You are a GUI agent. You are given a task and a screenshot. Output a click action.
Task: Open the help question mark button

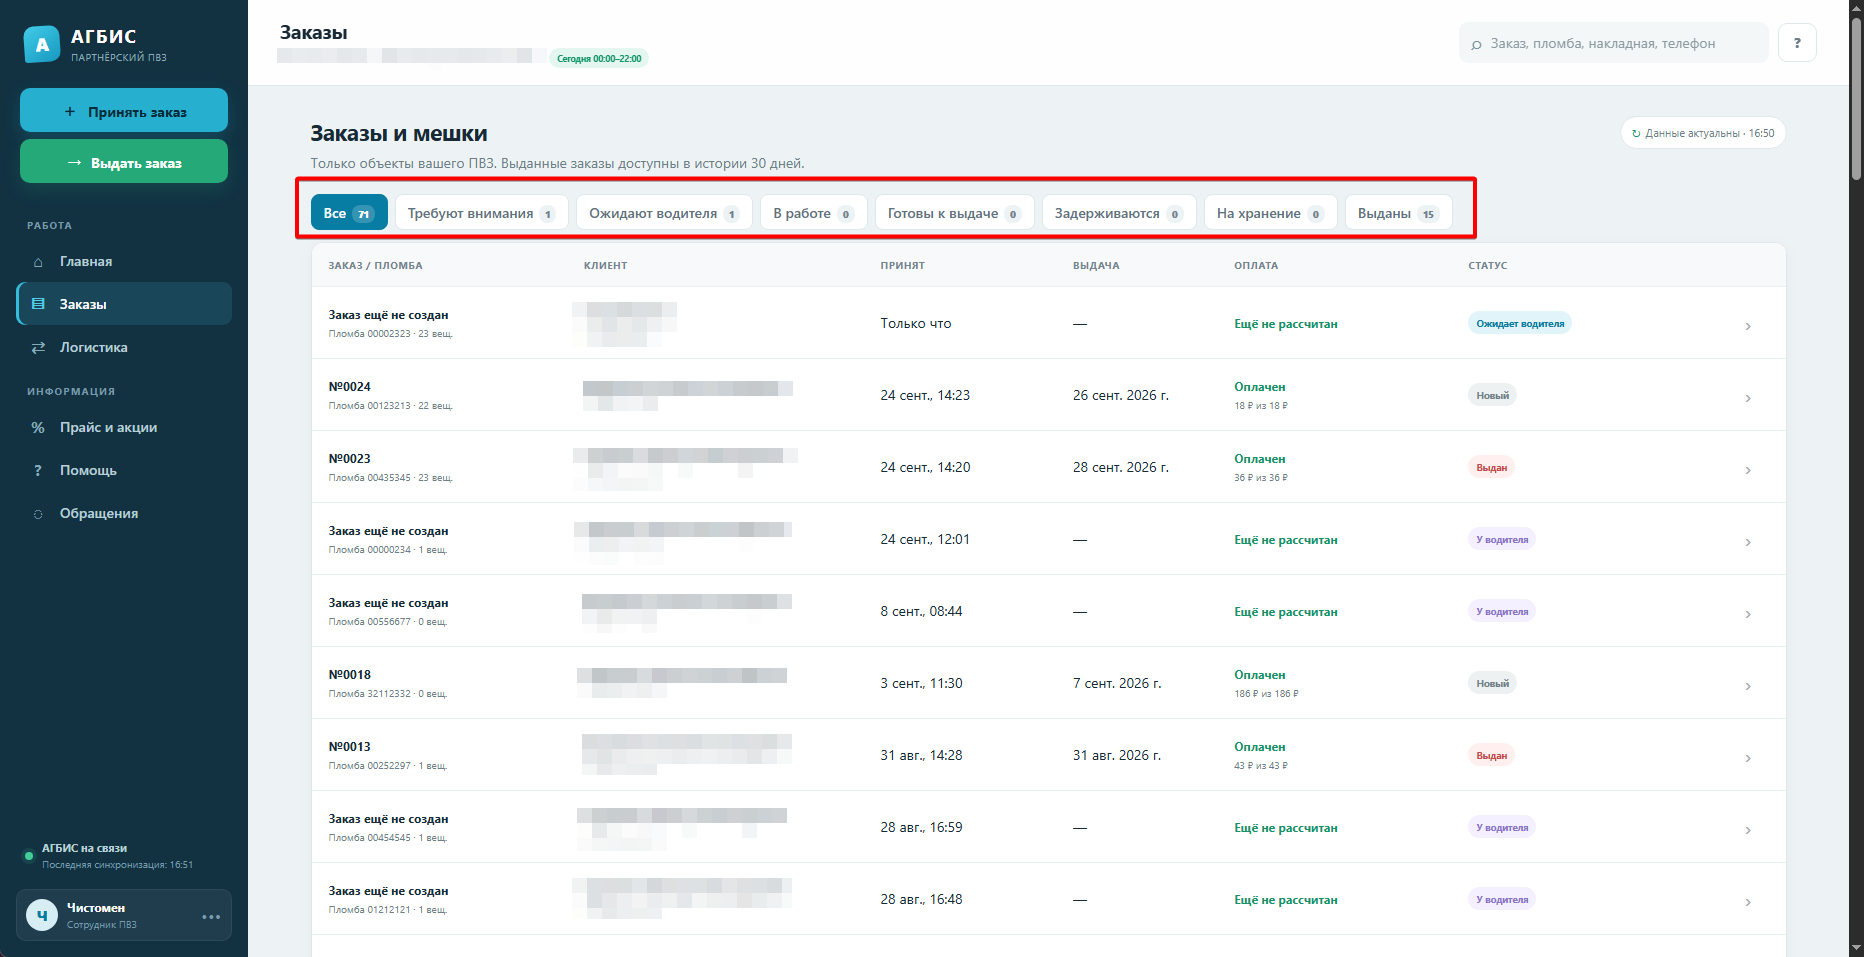(x=1797, y=43)
